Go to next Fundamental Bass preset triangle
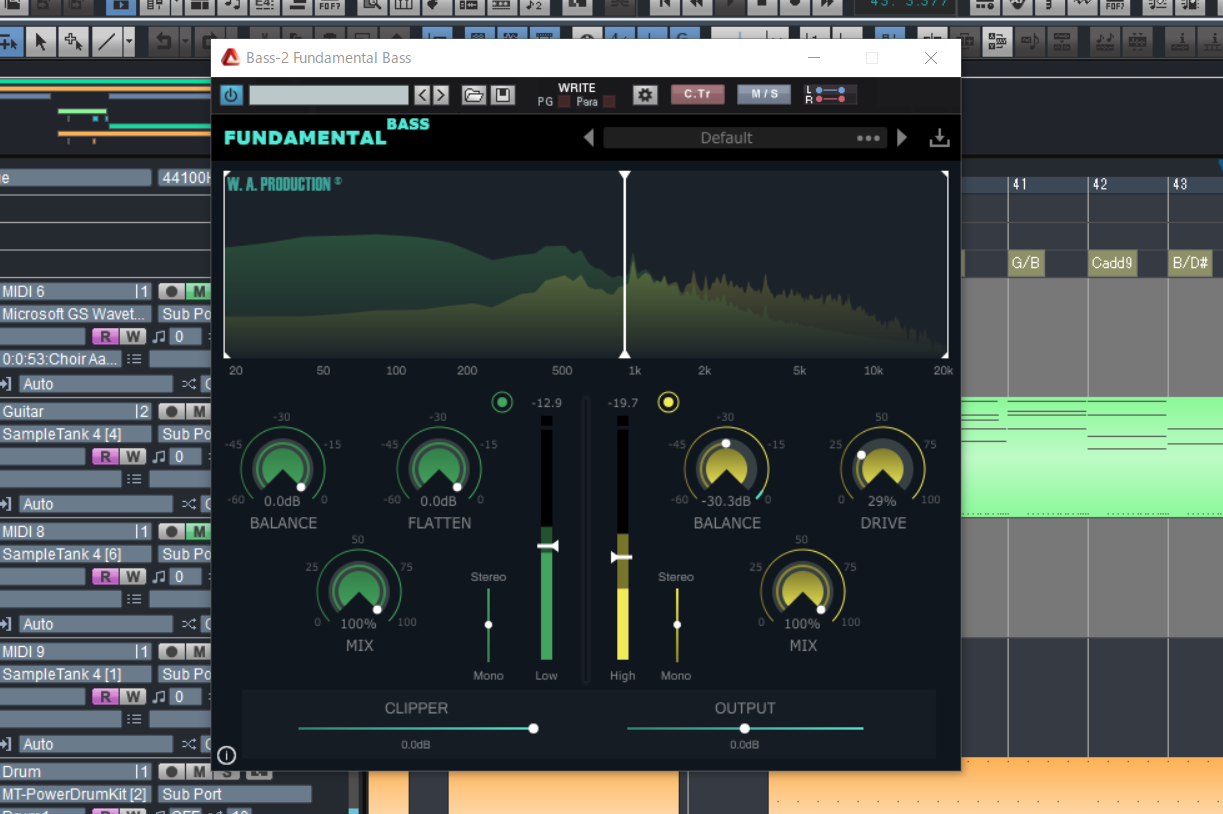This screenshot has height=814, width=1223. click(x=902, y=138)
